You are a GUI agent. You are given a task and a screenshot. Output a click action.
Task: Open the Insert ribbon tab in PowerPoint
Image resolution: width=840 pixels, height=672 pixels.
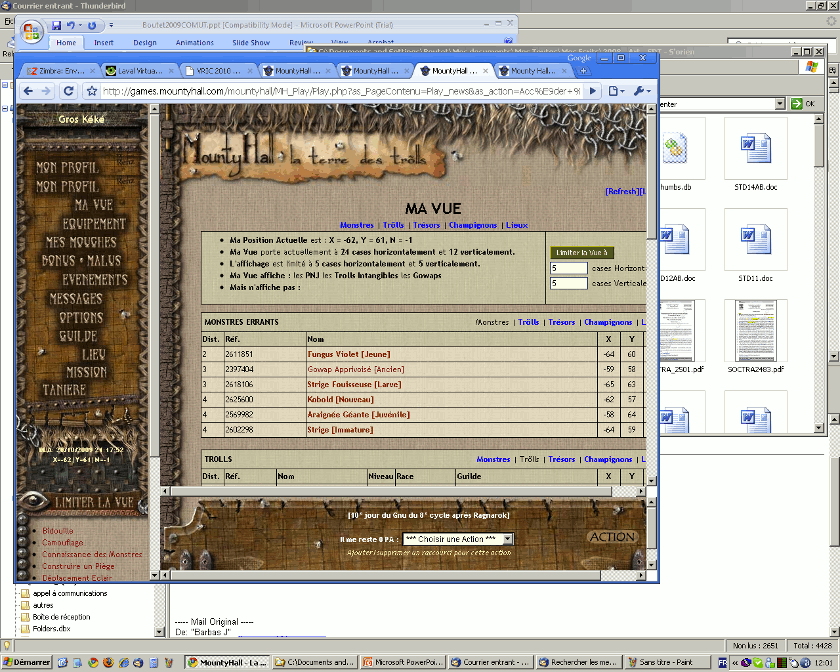tap(103, 42)
